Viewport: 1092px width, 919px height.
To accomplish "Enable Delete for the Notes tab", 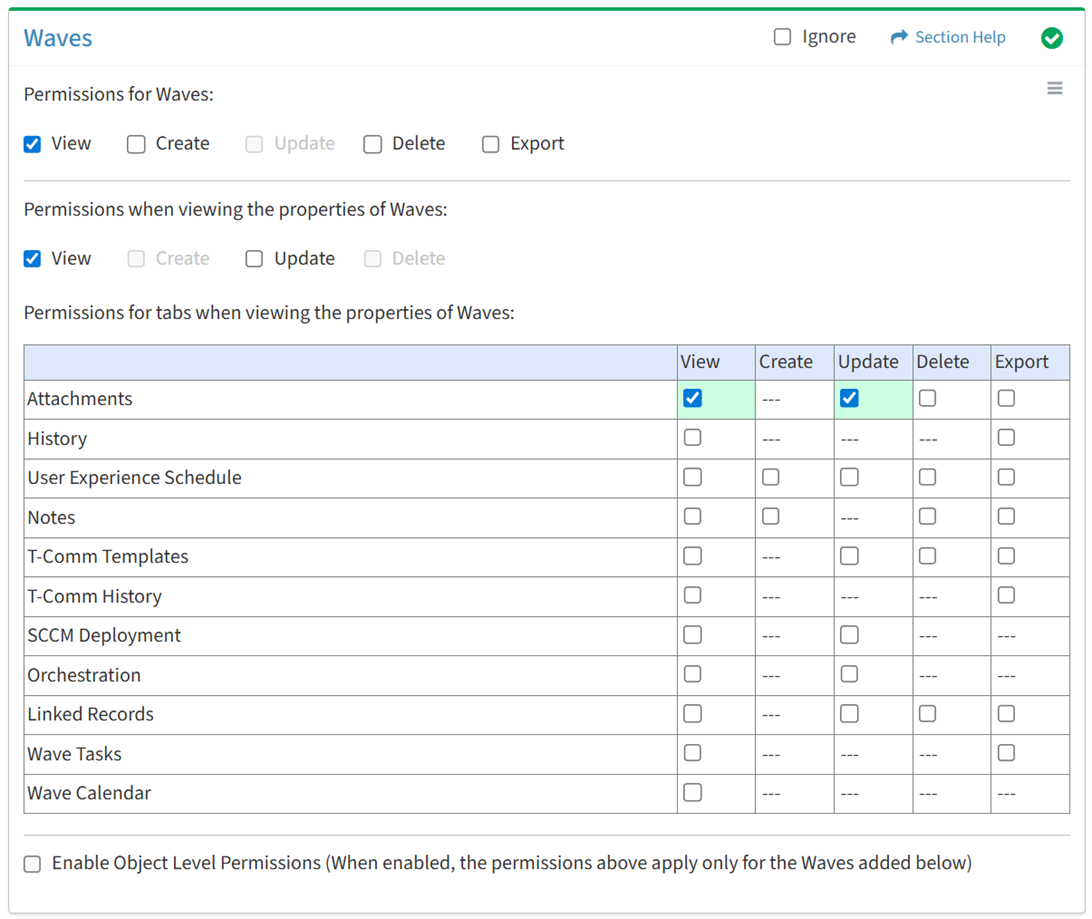I will (927, 517).
